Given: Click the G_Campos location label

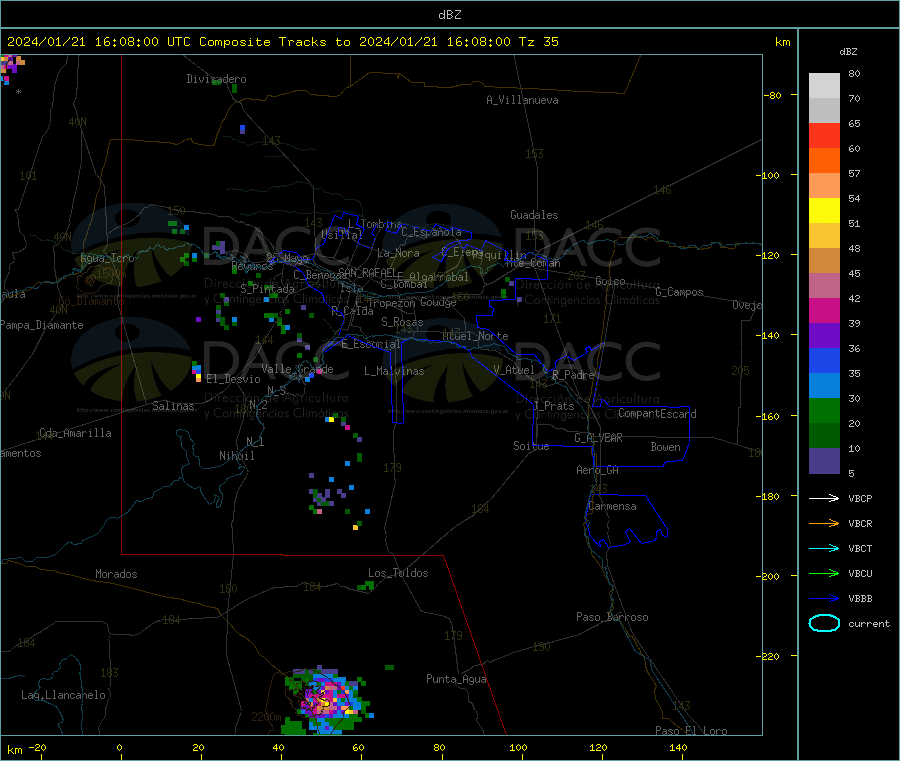Looking at the screenshot, I should [680, 292].
